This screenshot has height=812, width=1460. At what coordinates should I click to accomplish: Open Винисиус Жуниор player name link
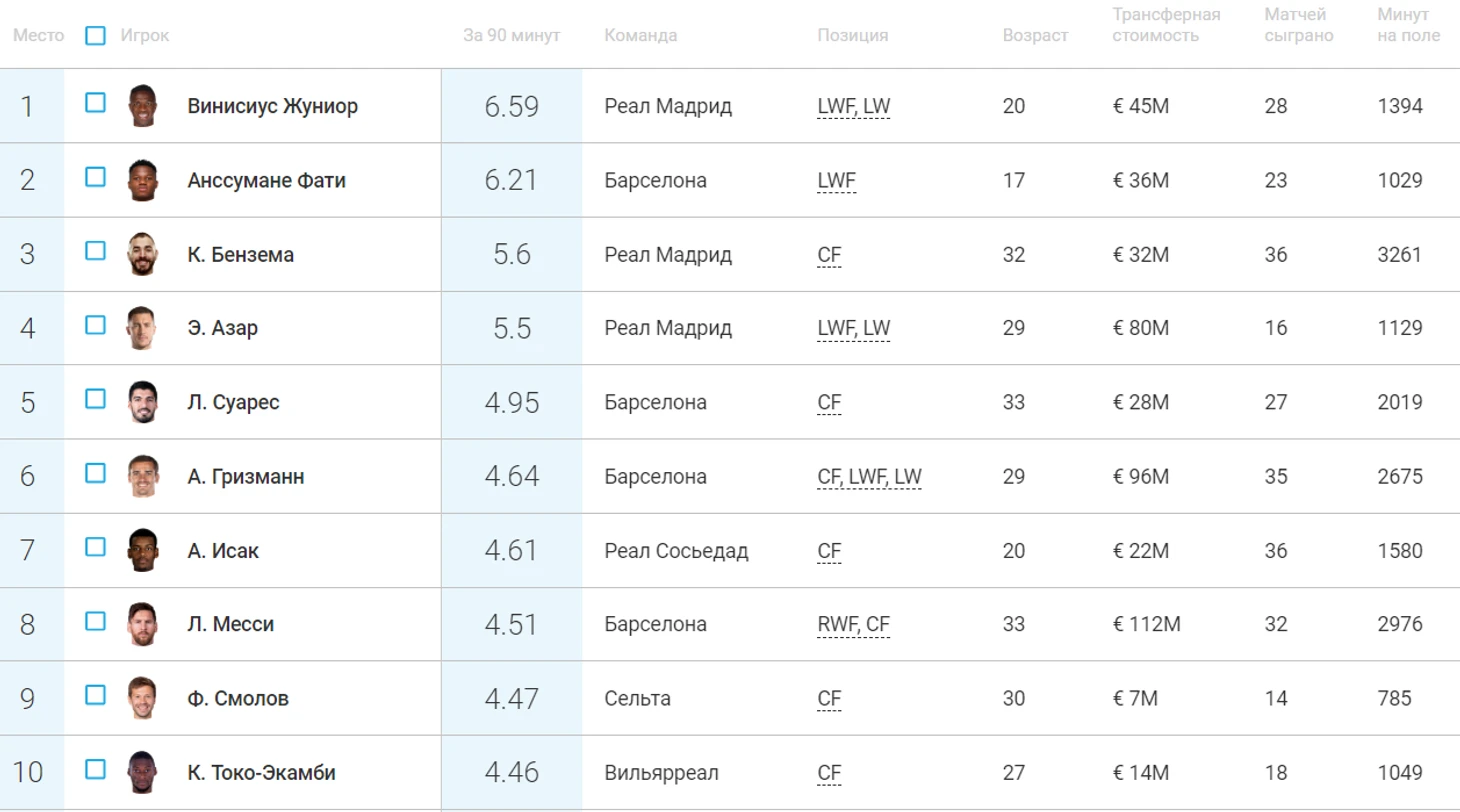[272, 106]
